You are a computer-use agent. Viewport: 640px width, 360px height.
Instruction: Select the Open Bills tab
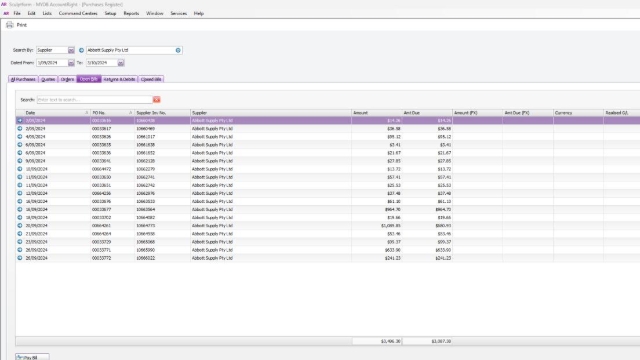coord(89,79)
